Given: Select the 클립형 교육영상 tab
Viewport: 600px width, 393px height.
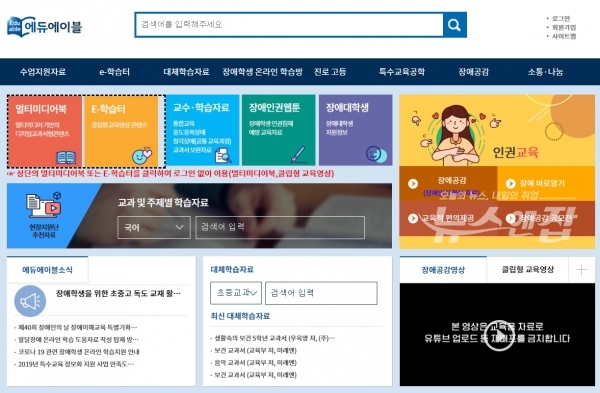Looking at the screenshot, I should click(x=528, y=270).
